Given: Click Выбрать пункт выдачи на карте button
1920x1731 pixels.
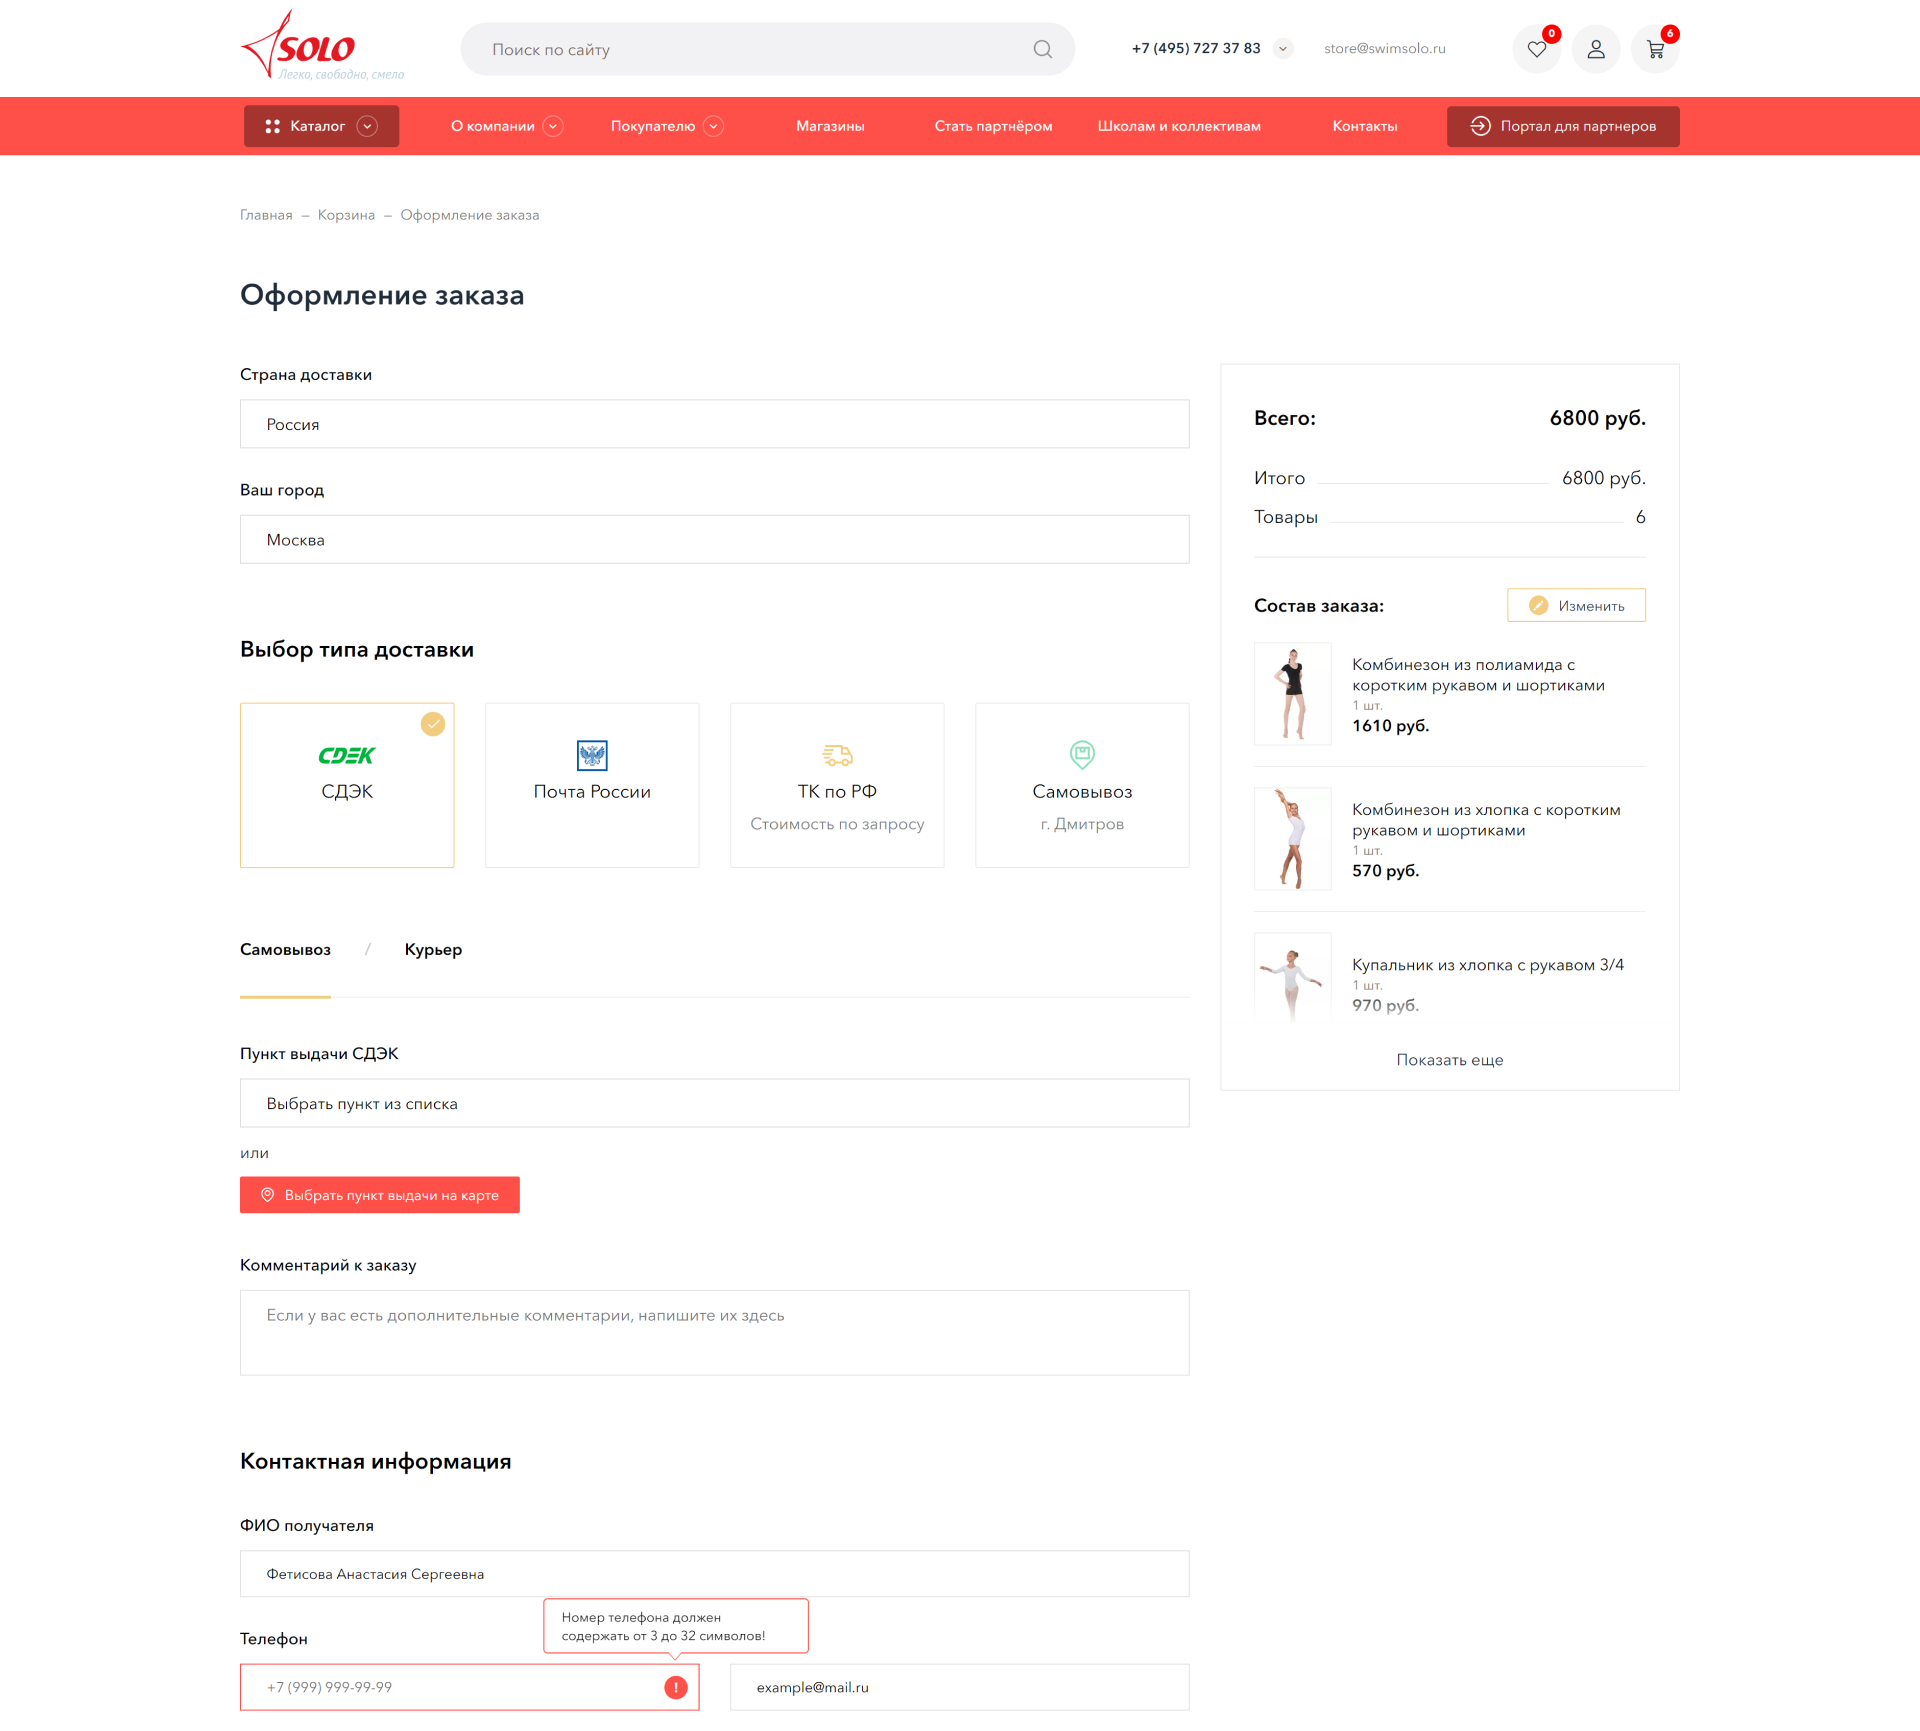Looking at the screenshot, I should 380,1195.
